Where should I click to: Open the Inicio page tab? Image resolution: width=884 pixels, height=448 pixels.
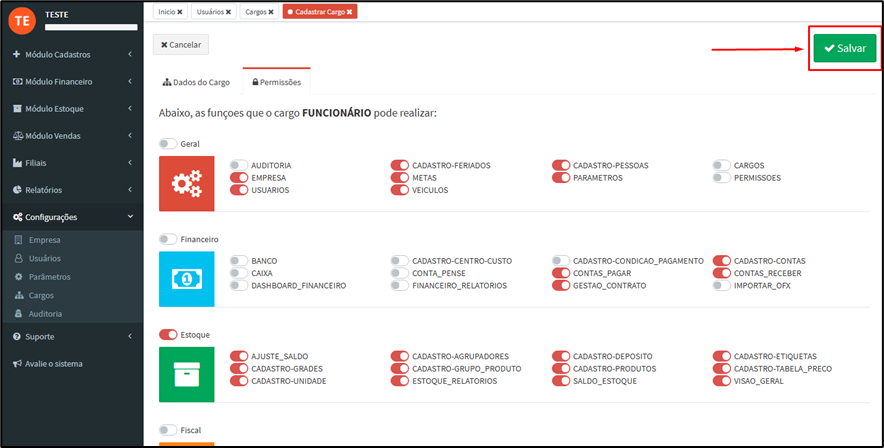point(170,12)
